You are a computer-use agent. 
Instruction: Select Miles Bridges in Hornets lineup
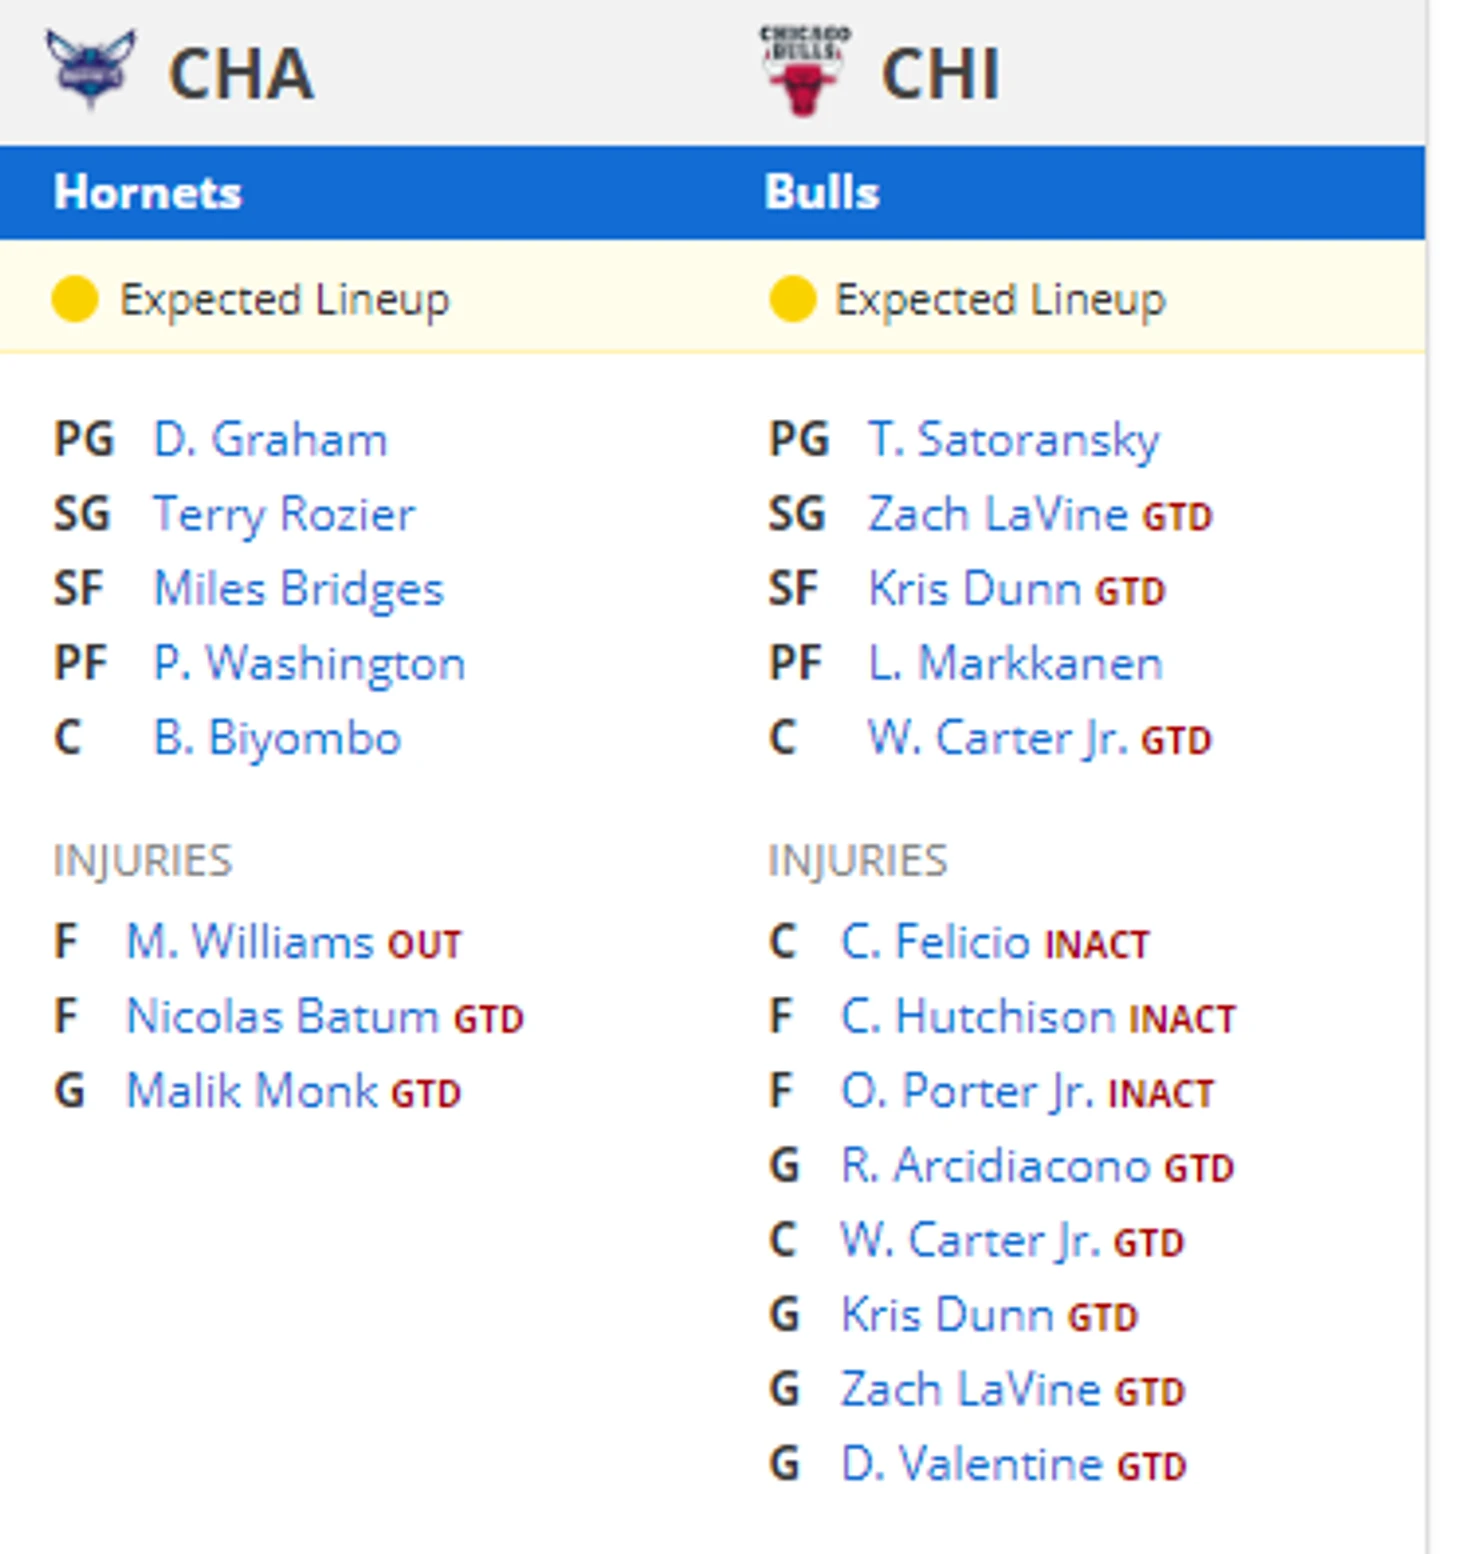click(x=298, y=589)
